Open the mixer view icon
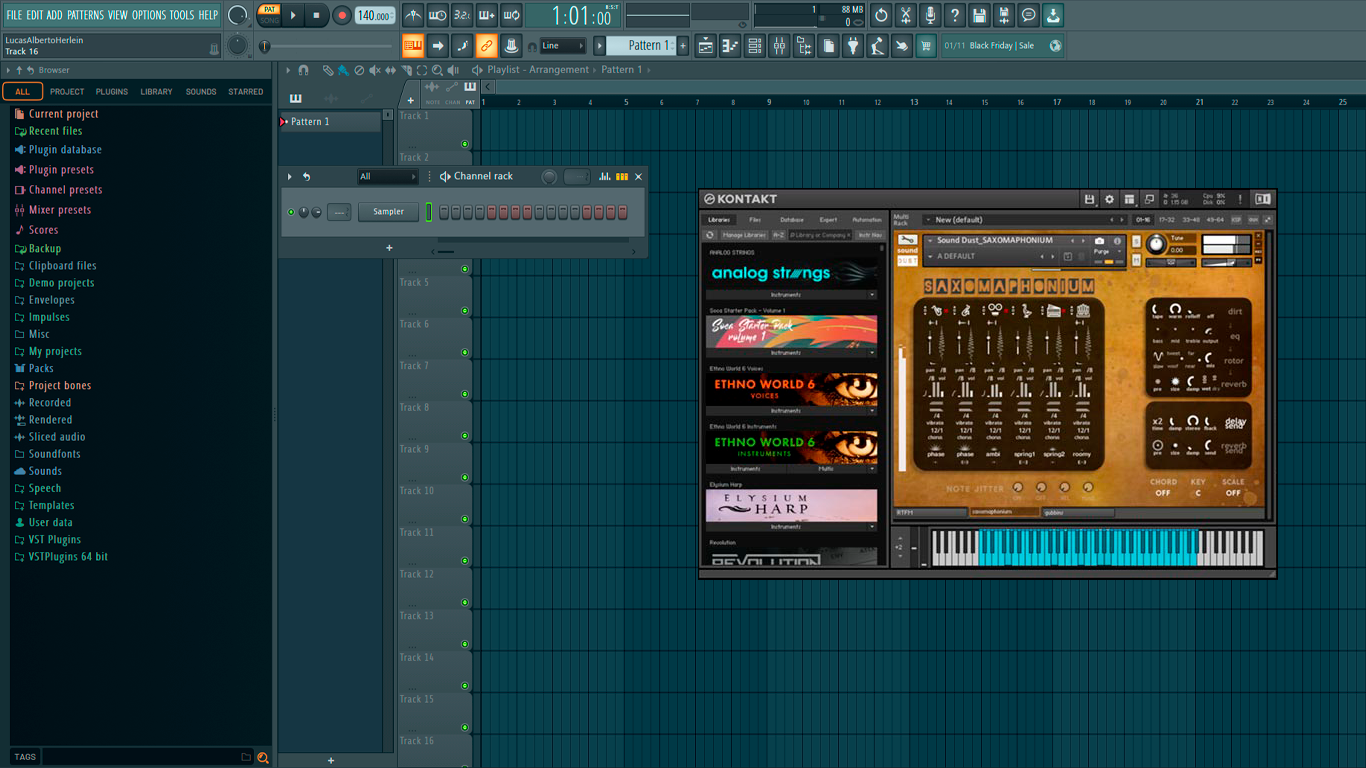 pyautogui.click(x=779, y=46)
